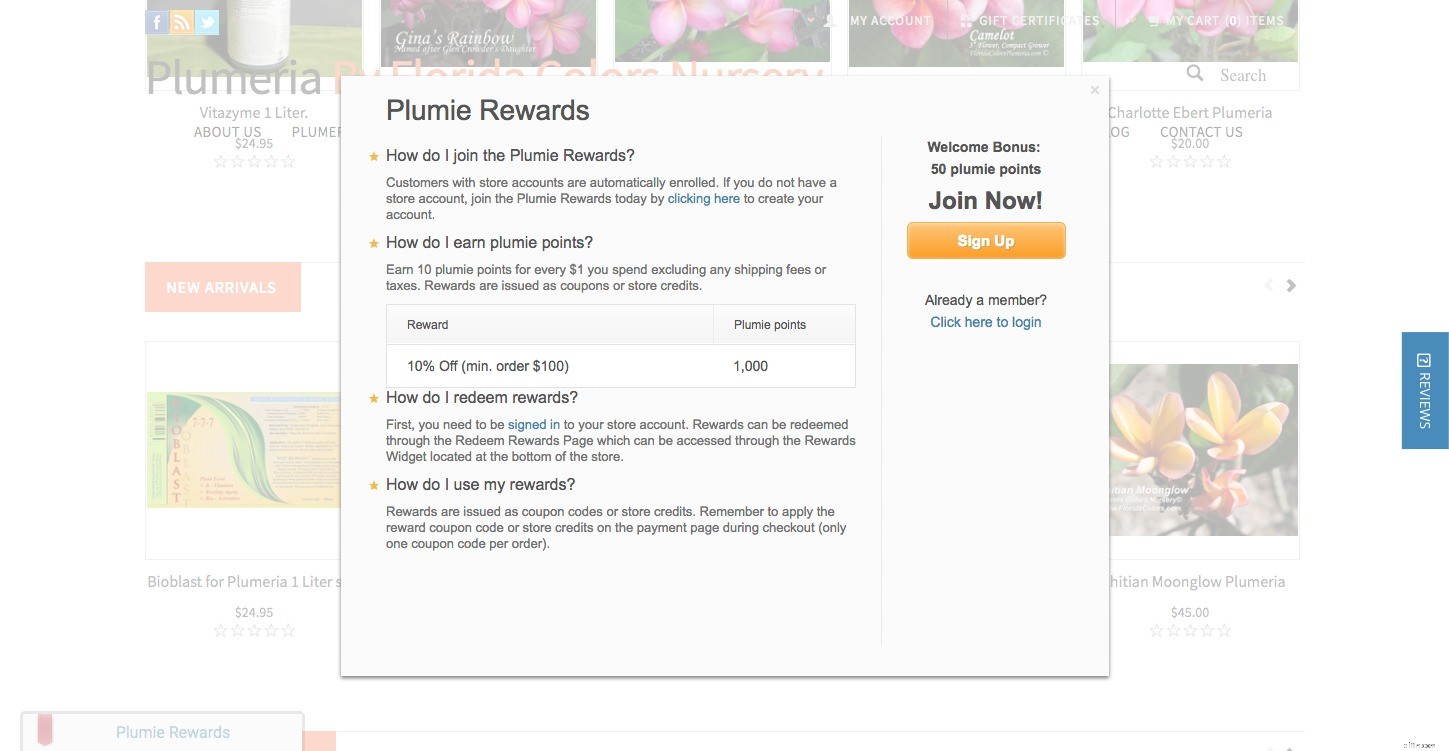The width and height of the screenshot is (1449, 751).
Task: Click the star beside 'How do I redeem rewards?'
Action: [x=373, y=398]
